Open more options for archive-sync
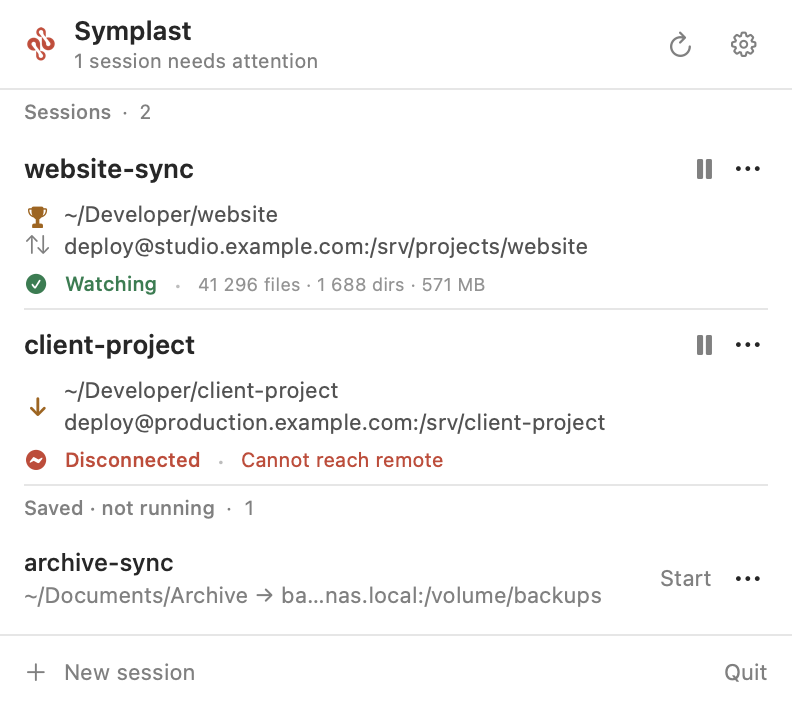Image resolution: width=792 pixels, height=708 pixels. pos(748,578)
